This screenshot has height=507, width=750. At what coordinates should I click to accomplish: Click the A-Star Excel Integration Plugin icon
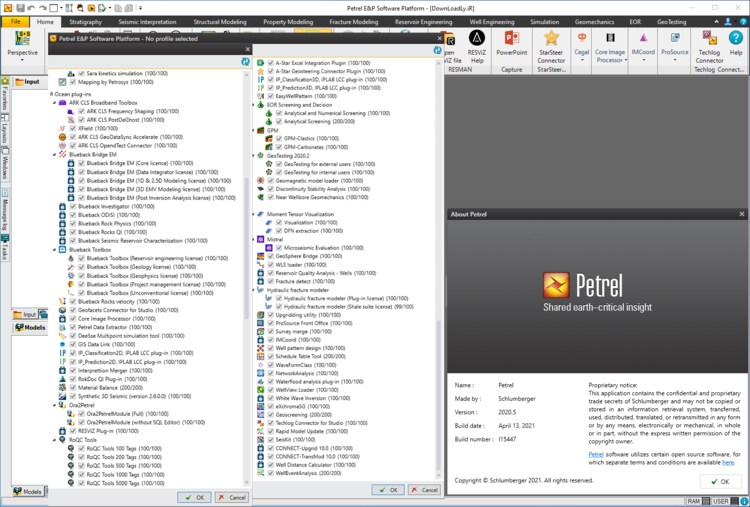point(261,63)
